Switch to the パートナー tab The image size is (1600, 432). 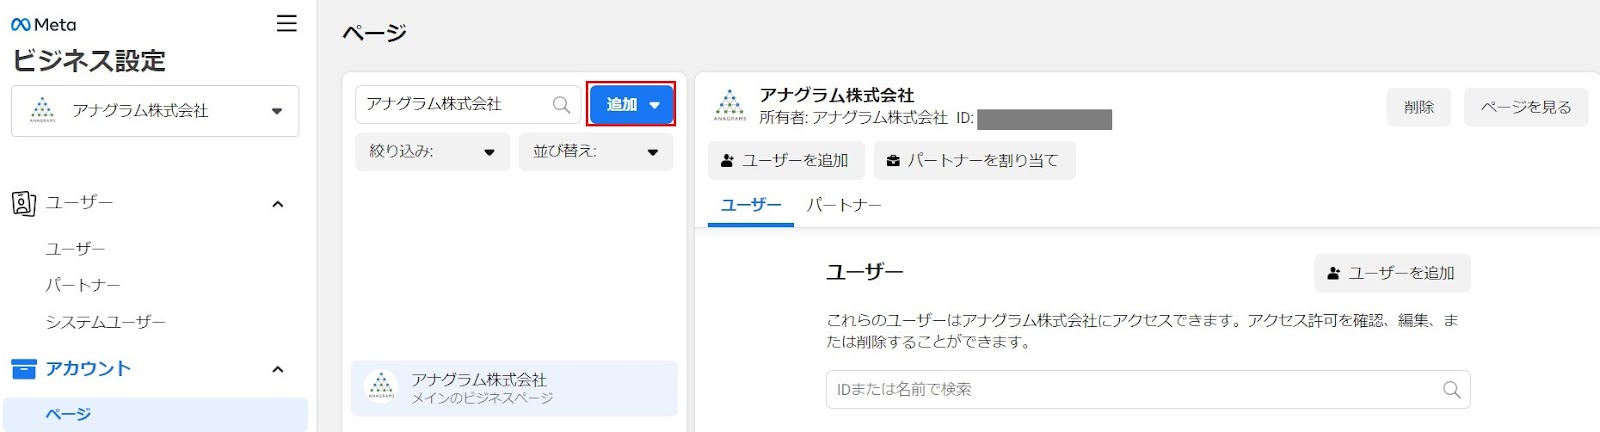click(844, 205)
